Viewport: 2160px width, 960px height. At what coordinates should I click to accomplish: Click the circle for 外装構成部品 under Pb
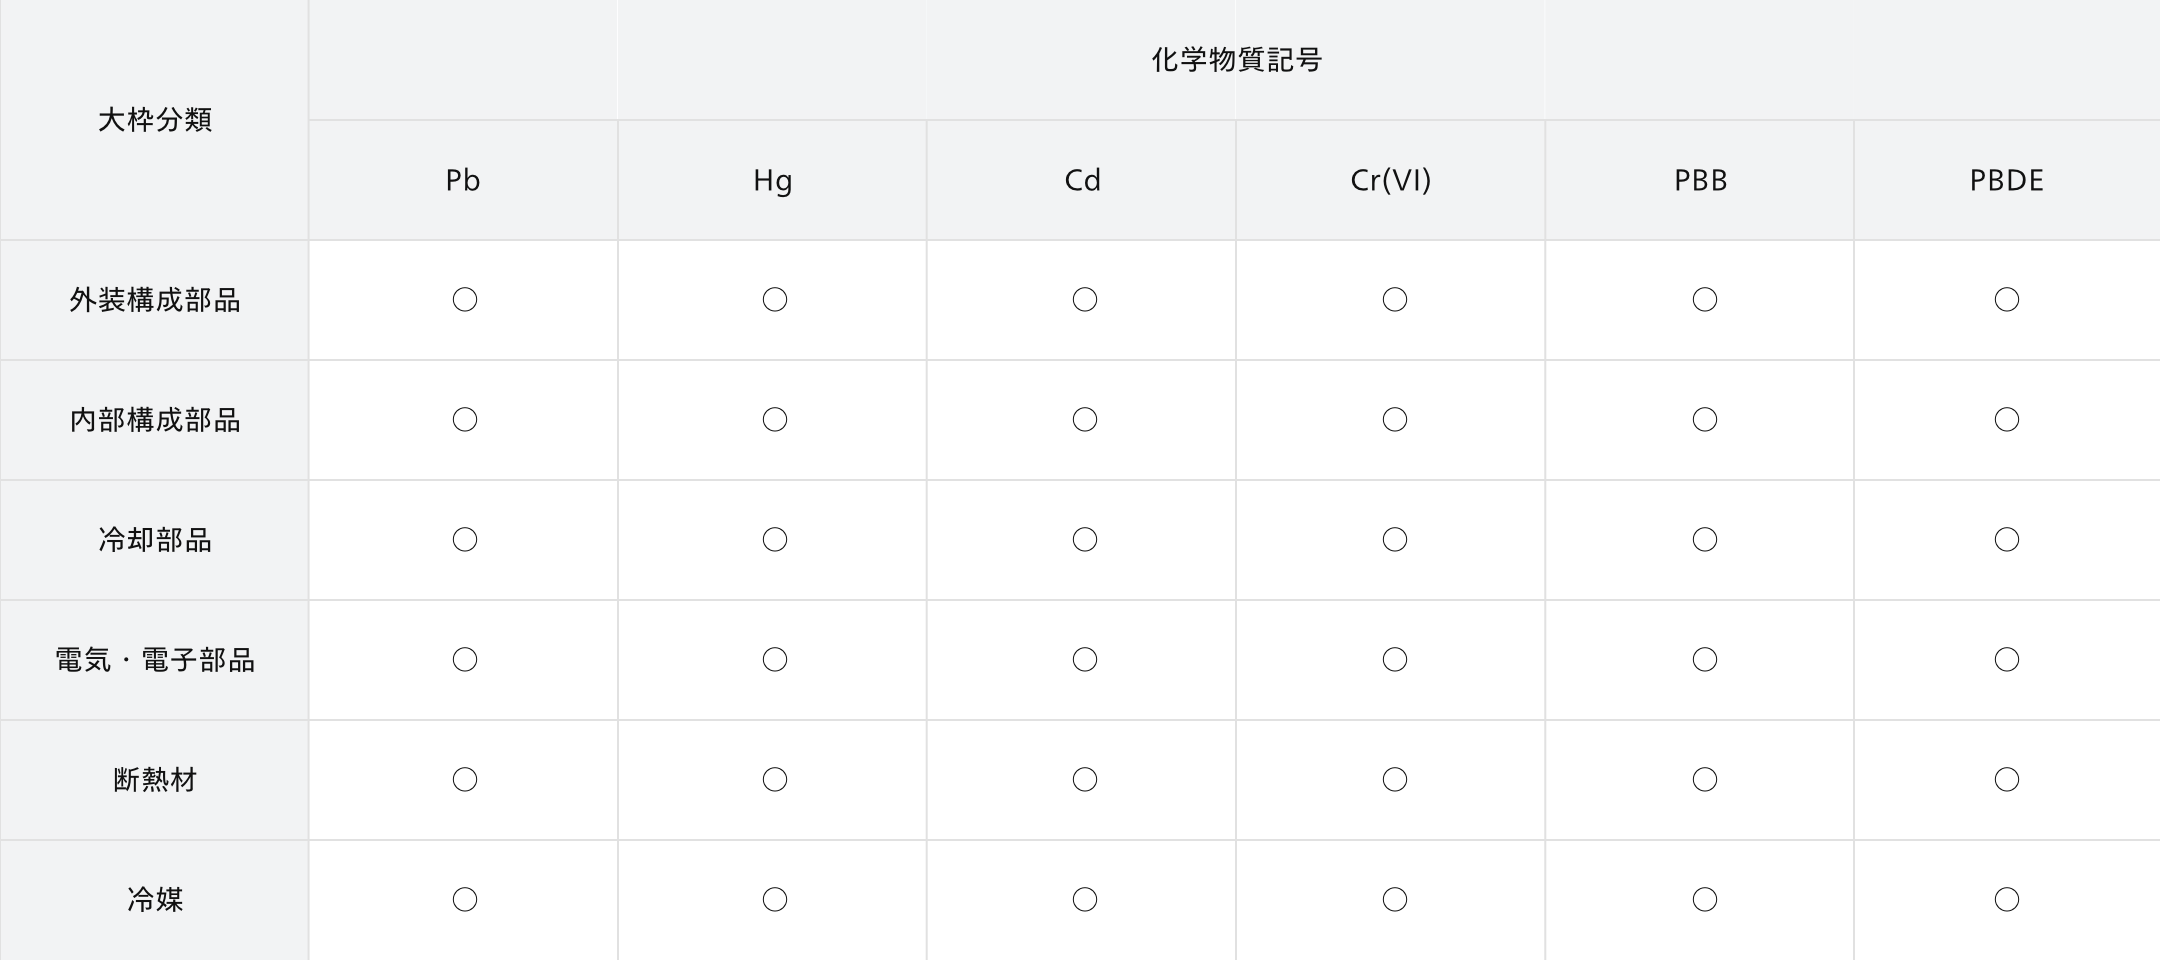click(x=465, y=300)
